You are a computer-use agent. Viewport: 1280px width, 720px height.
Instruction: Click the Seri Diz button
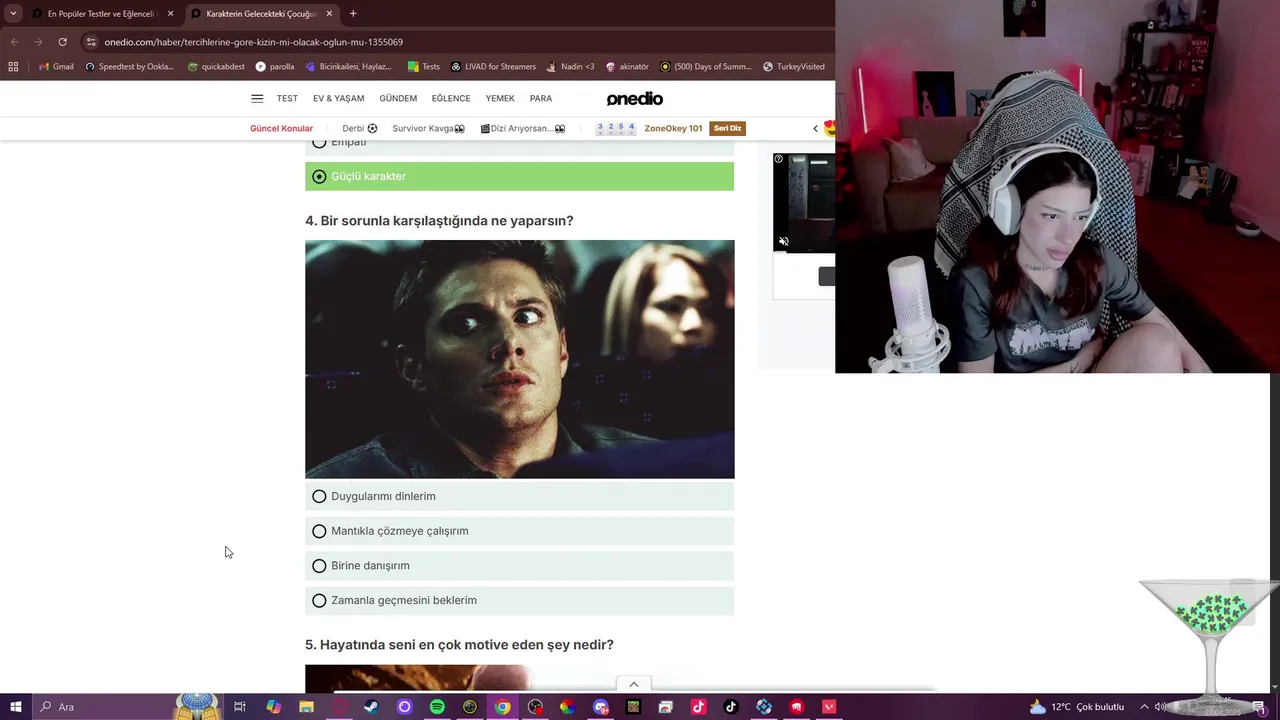tap(727, 128)
